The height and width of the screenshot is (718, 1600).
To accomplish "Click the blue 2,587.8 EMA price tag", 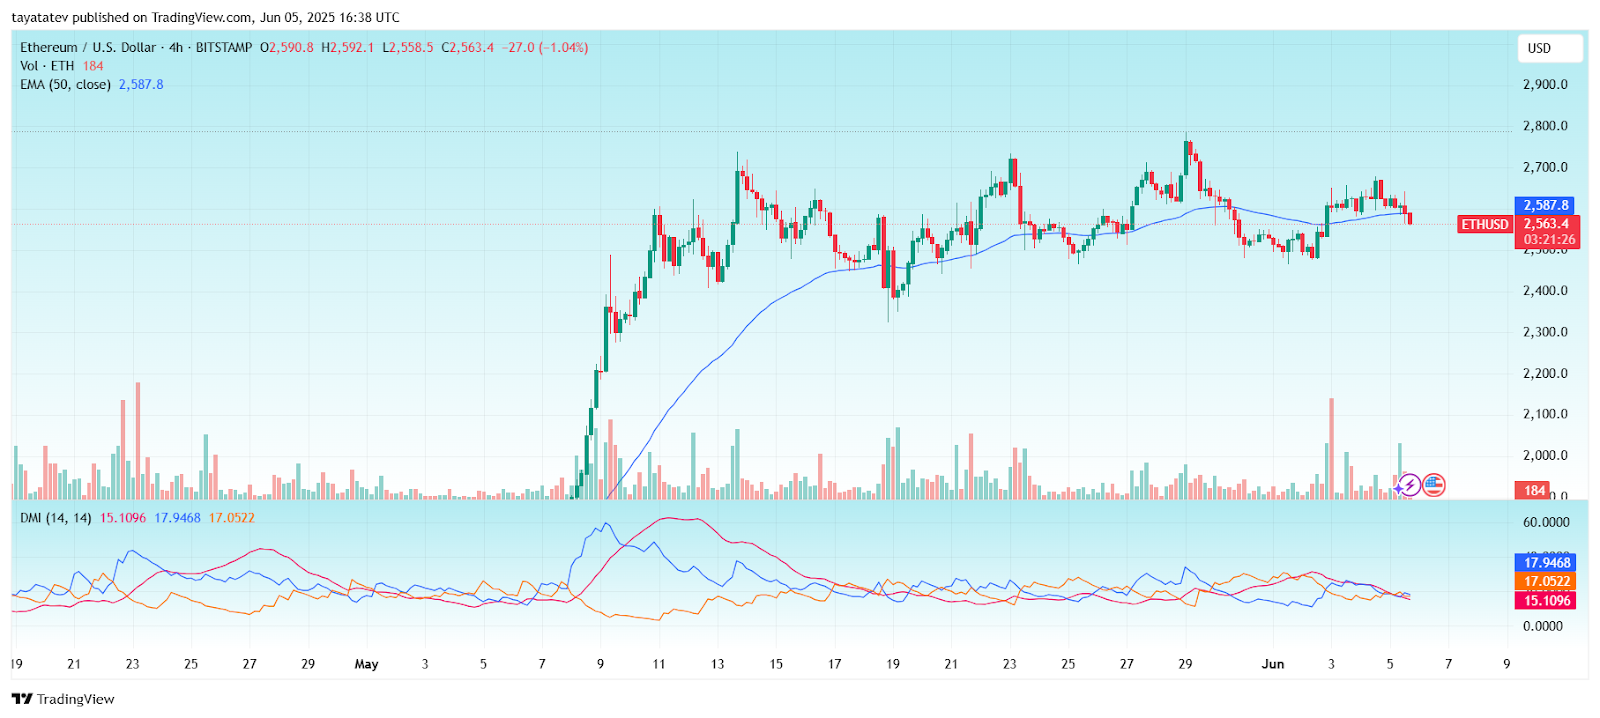I will pos(1545,205).
